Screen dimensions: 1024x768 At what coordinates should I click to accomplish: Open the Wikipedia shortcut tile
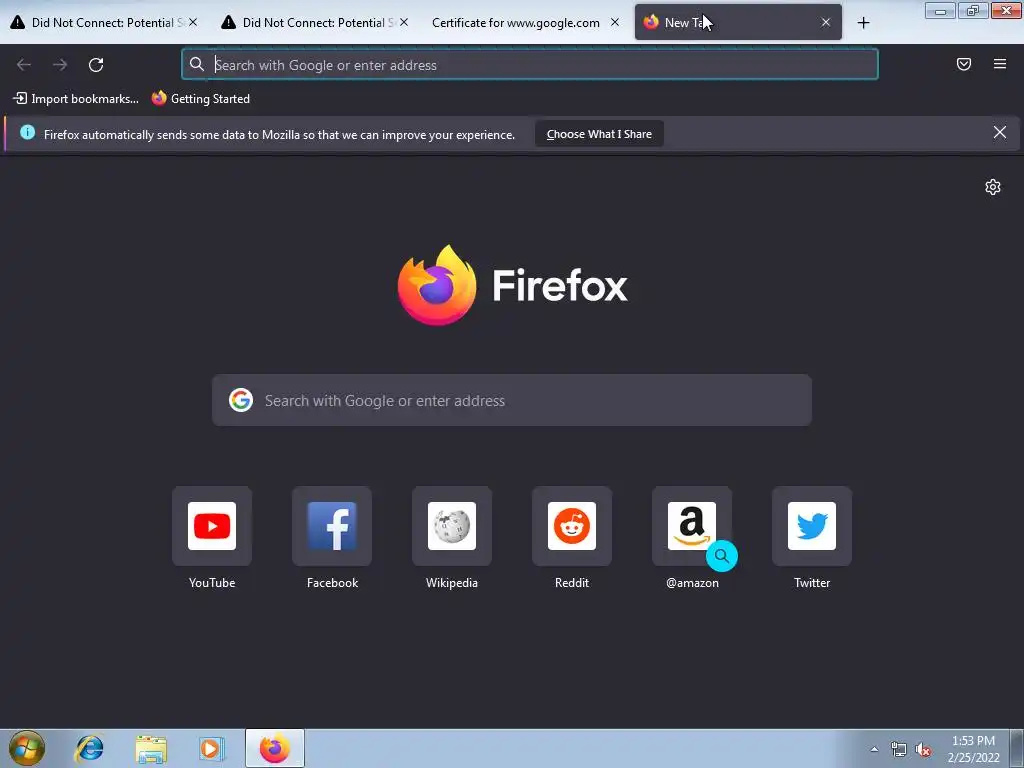click(452, 526)
